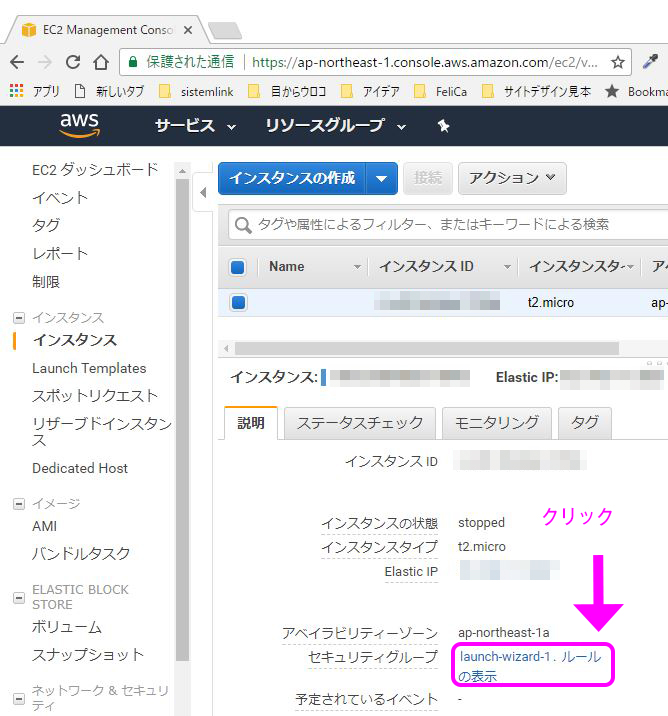Open the 新しいタブ bookmark
The height and width of the screenshot is (716, 668).
tap(110, 91)
